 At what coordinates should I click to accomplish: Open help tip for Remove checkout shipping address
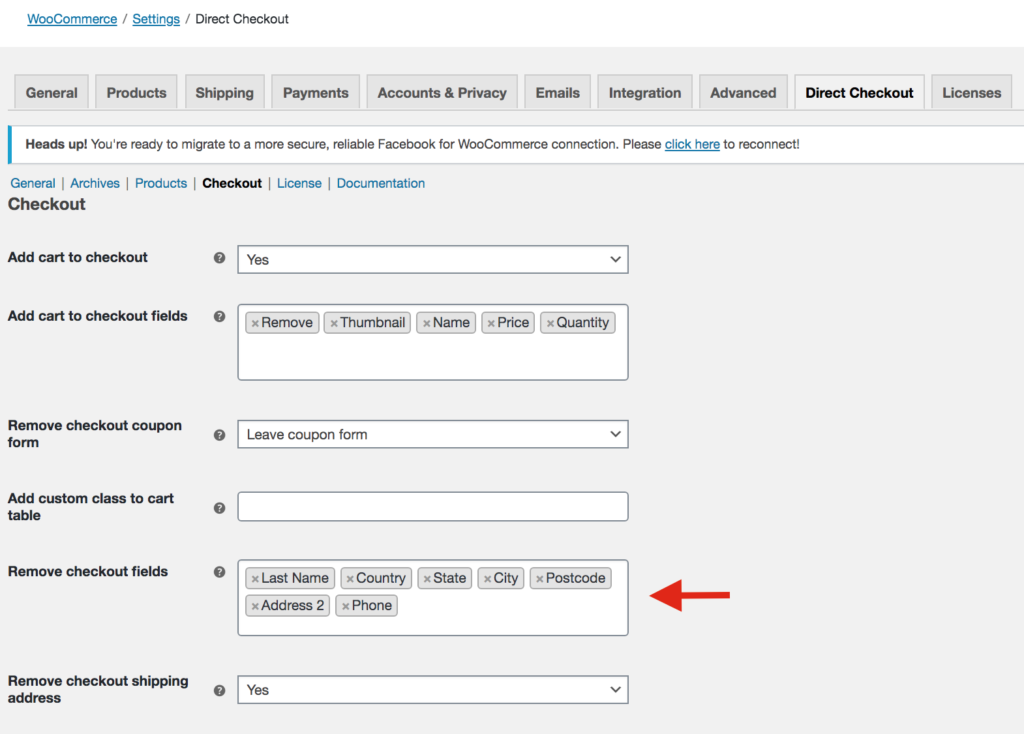pyautogui.click(x=219, y=691)
